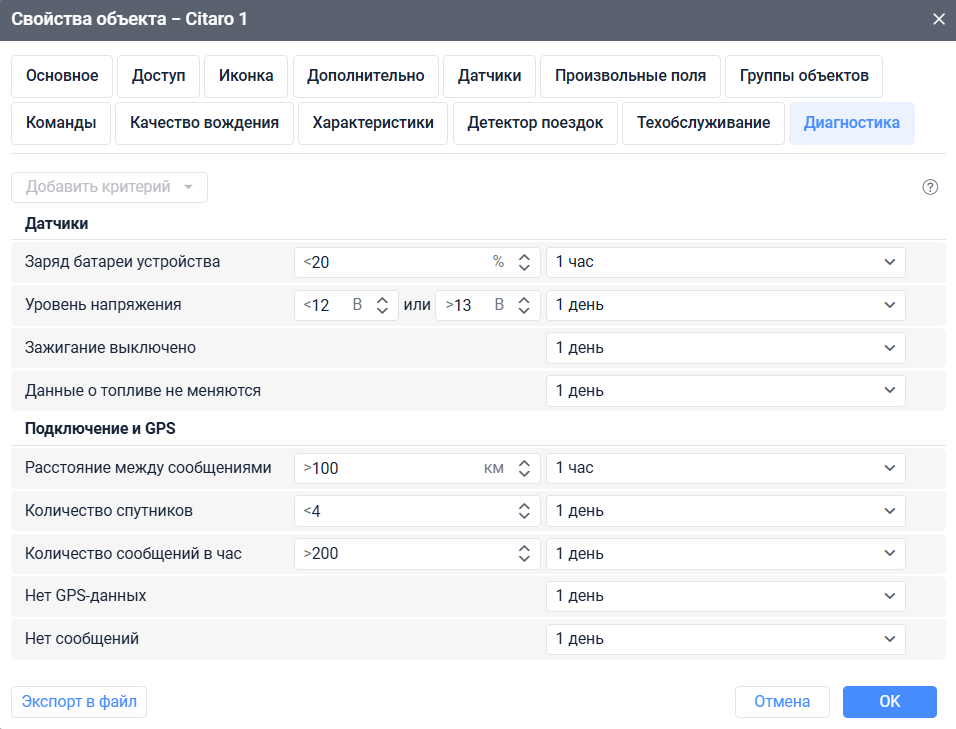Confirm changes with the ОК button

click(889, 701)
